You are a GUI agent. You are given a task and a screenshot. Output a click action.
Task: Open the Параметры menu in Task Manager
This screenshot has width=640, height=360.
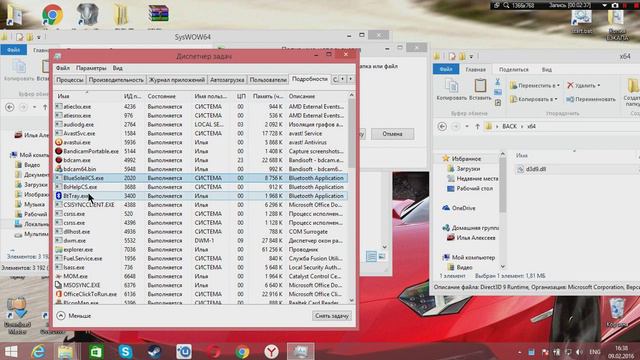[91, 68]
